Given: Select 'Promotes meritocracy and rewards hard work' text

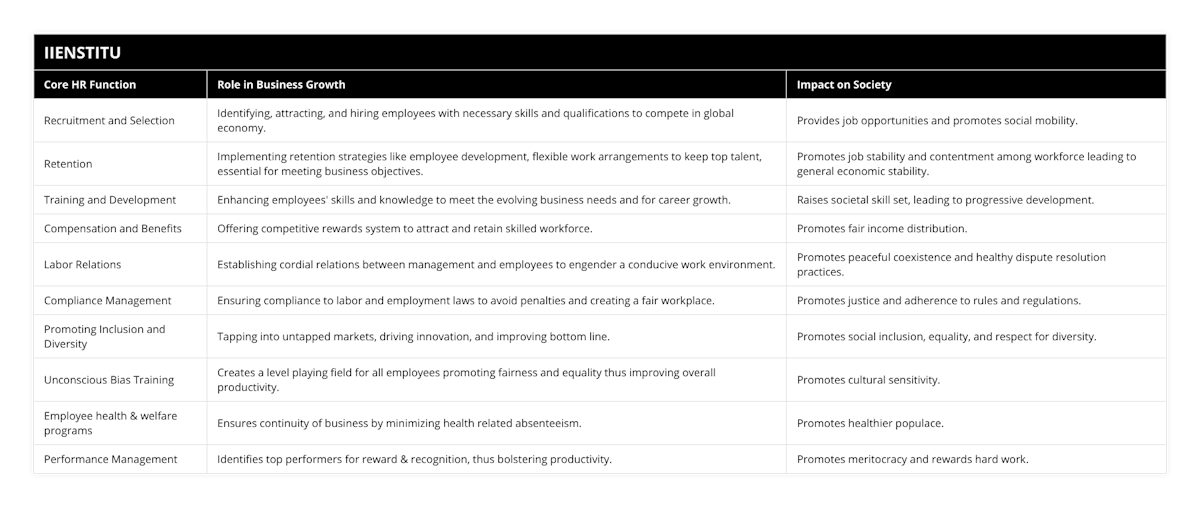Looking at the screenshot, I should pos(912,459).
